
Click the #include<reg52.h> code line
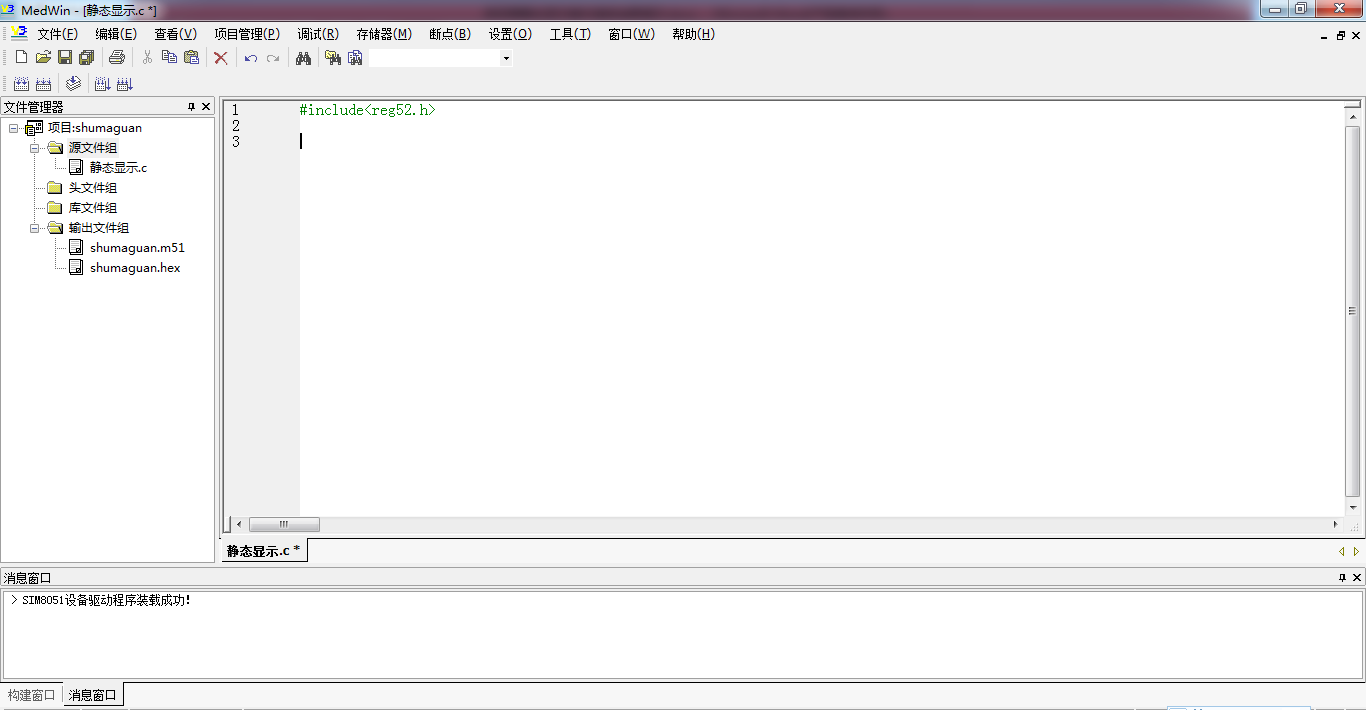pos(367,110)
